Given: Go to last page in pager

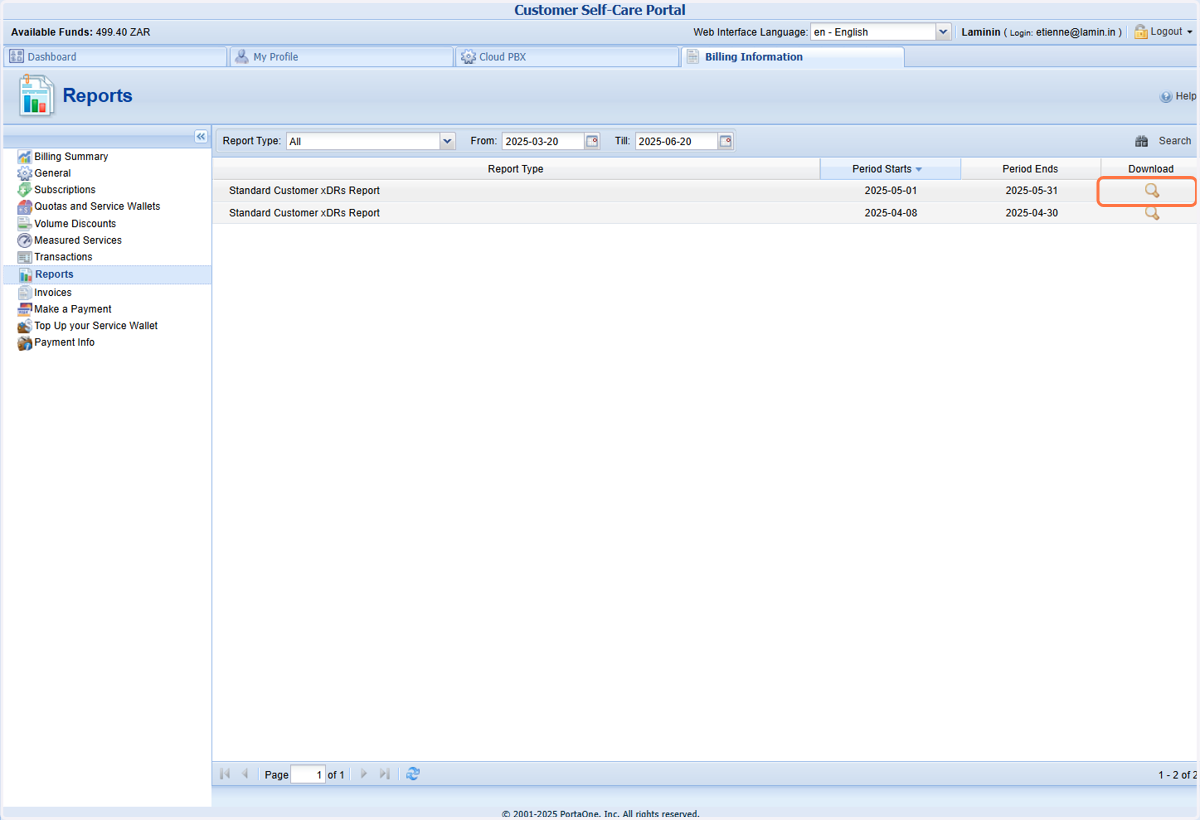Looking at the screenshot, I should point(385,774).
